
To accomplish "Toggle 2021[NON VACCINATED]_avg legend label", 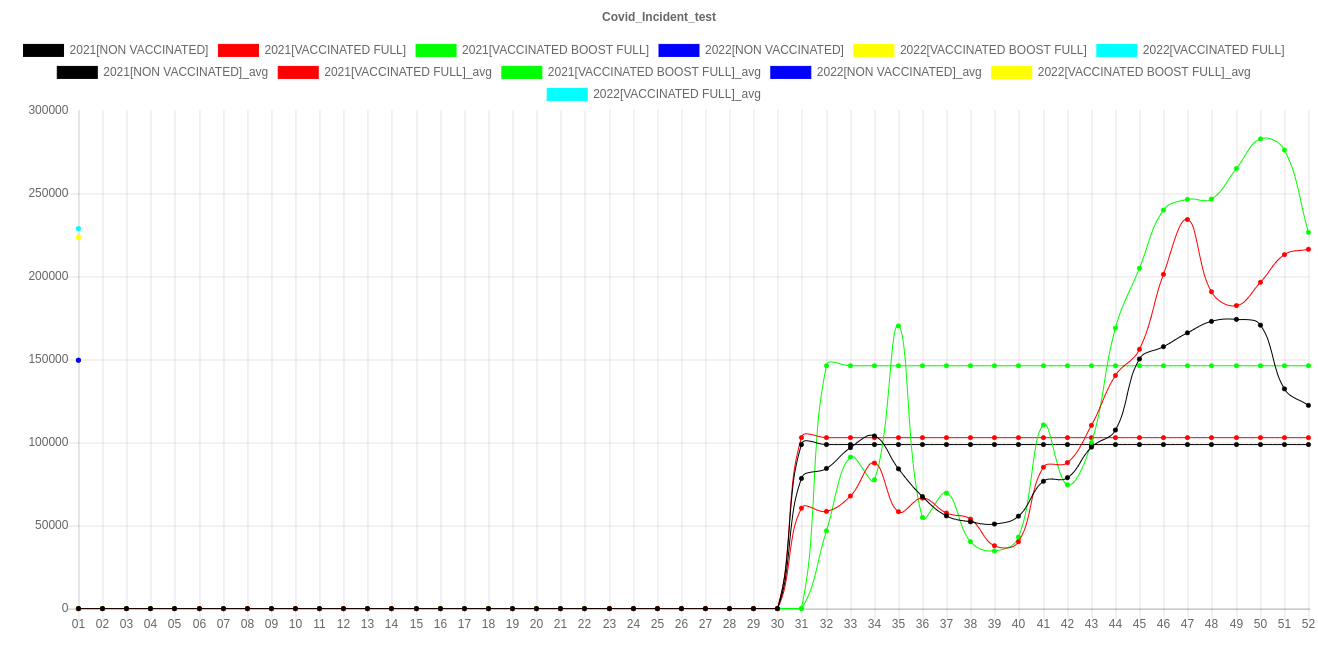I will (186, 72).
